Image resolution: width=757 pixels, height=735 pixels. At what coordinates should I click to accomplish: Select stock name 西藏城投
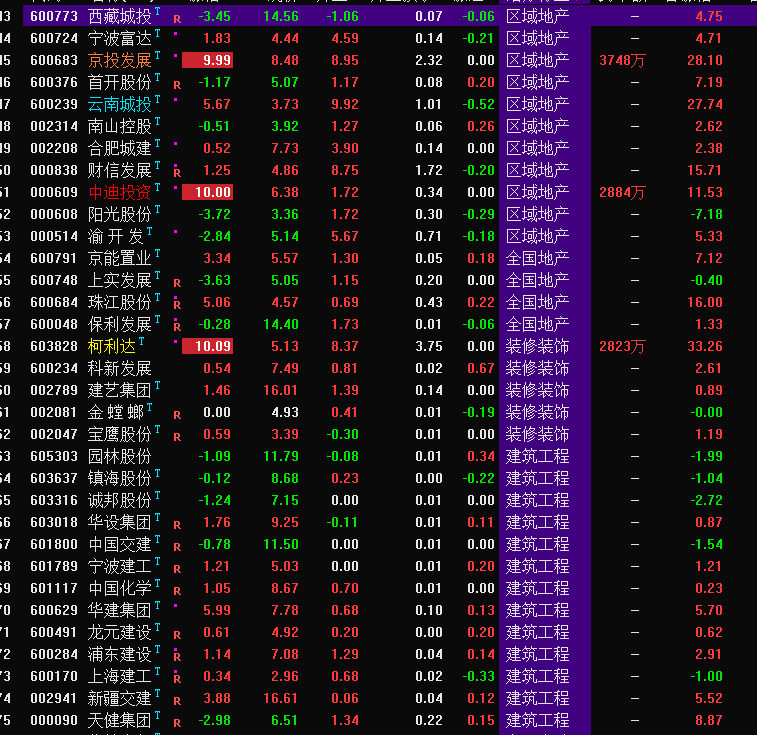(120, 16)
